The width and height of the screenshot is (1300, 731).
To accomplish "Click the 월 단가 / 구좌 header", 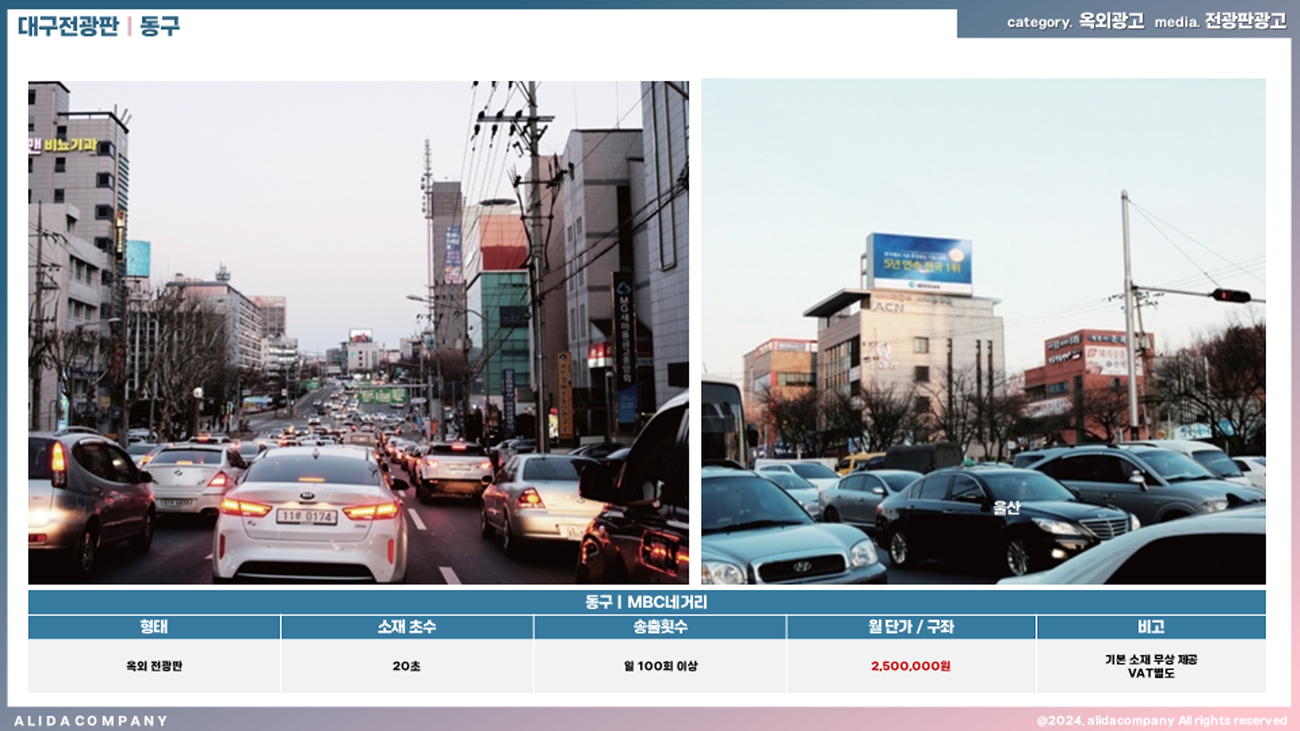I will point(910,627).
